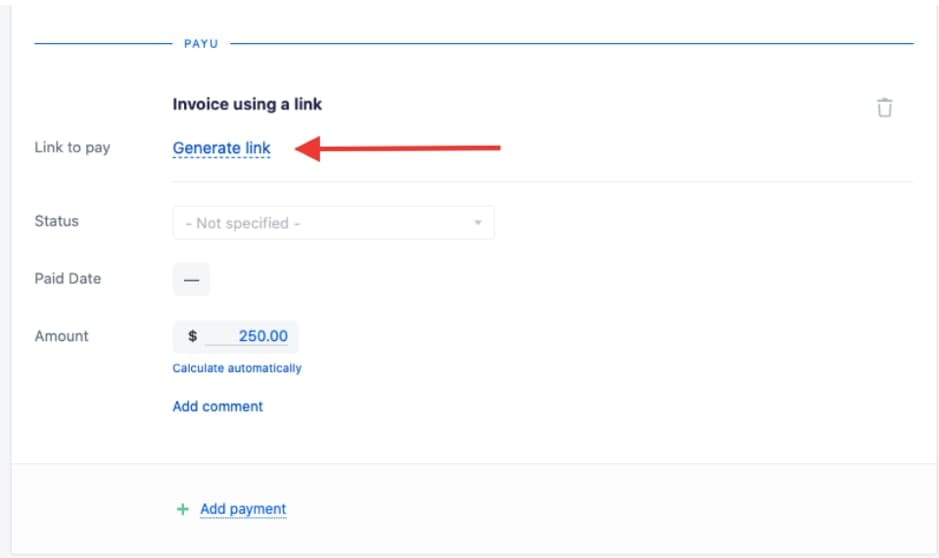Open the Add comment link
Viewport: 939px width, 558px height.
click(217, 407)
